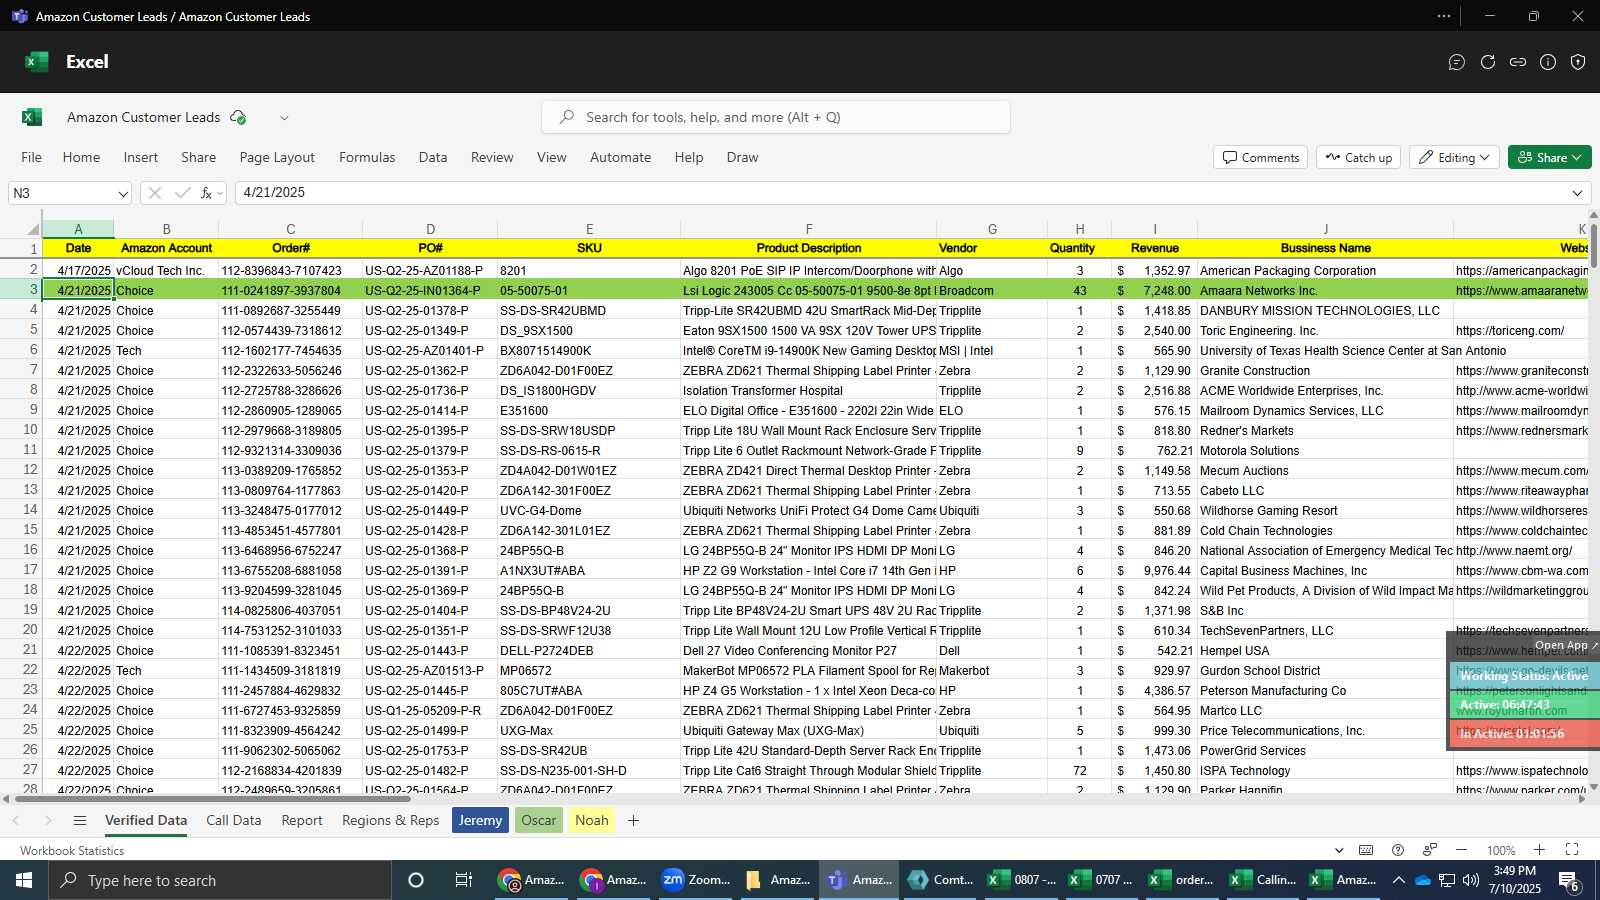Image resolution: width=1600 pixels, height=900 pixels.
Task: Click the horizontal scrollbar thumb
Action: pos(210,799)
